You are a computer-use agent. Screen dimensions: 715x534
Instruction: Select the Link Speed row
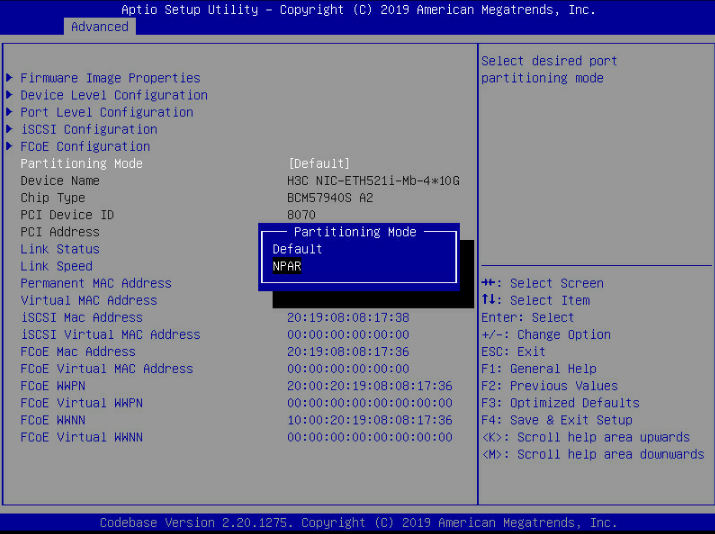tap(56, 266)
